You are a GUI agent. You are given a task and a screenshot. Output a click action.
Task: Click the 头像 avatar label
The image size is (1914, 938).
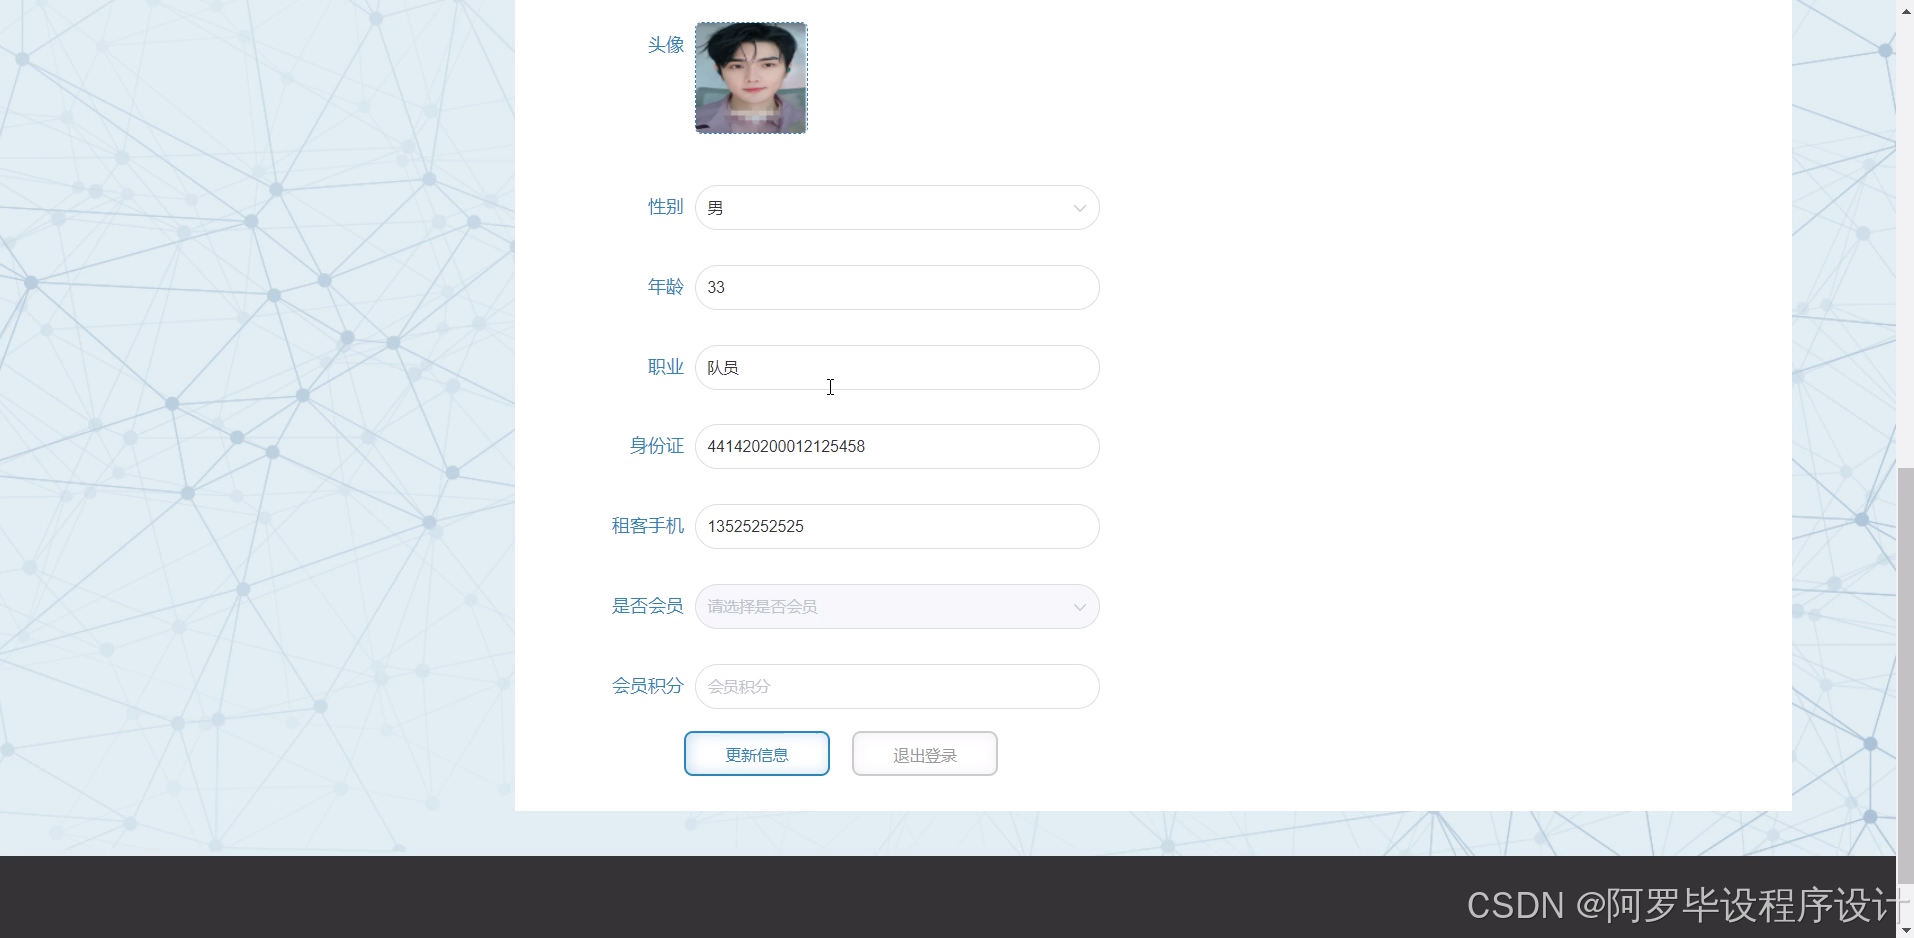(x=664, y=44)
